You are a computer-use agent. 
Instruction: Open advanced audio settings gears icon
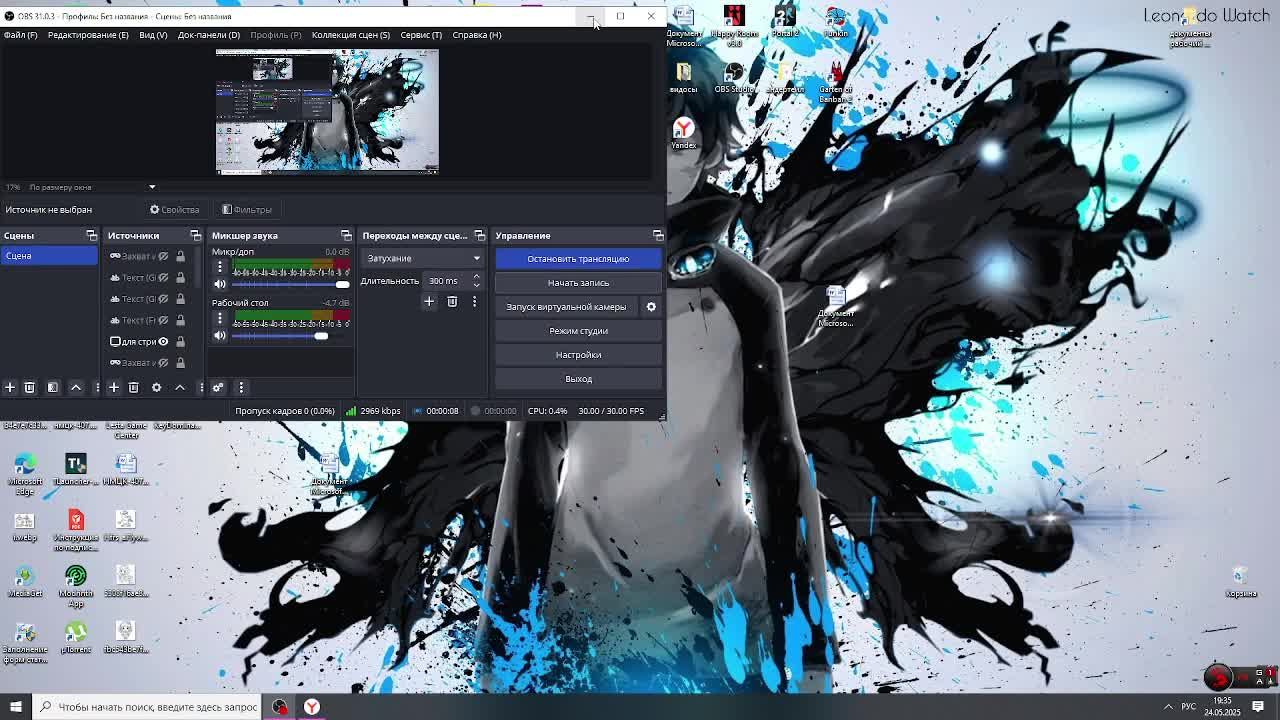tap(217, 387)
